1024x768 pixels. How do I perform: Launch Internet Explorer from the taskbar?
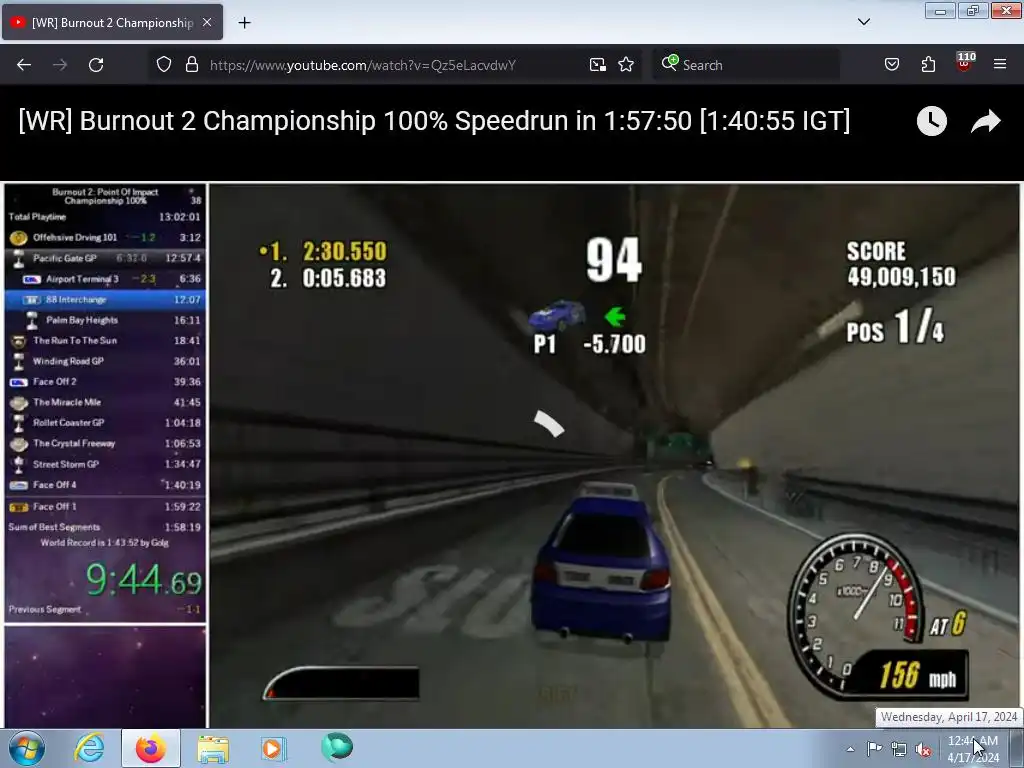[x=89, y=748]
